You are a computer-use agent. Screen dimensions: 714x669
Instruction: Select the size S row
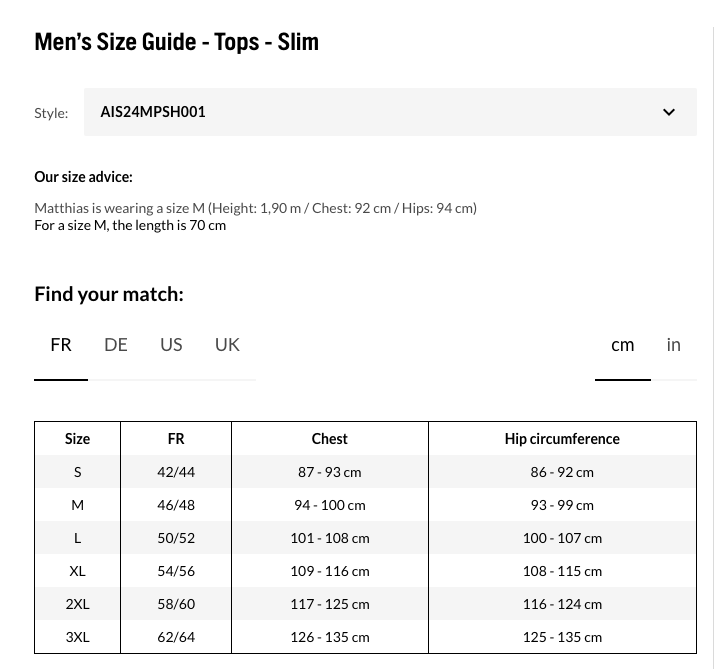[365, 472]
